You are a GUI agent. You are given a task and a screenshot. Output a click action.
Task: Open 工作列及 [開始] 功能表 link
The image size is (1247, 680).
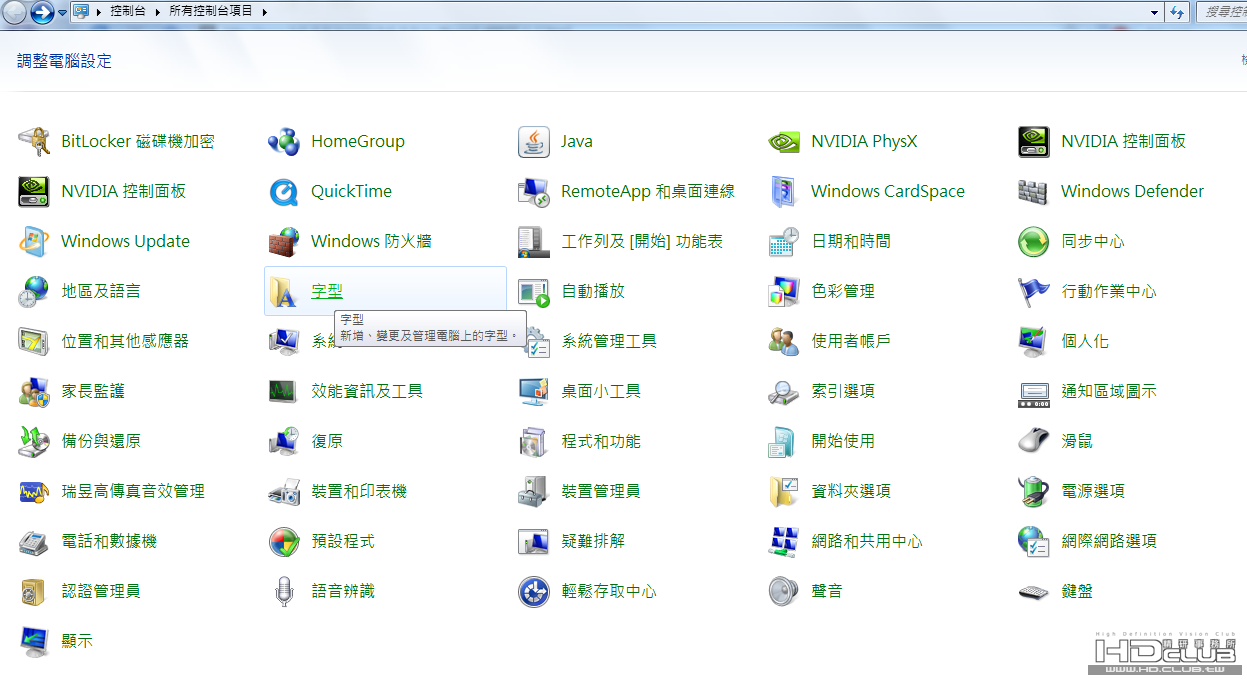coord(642,242)
